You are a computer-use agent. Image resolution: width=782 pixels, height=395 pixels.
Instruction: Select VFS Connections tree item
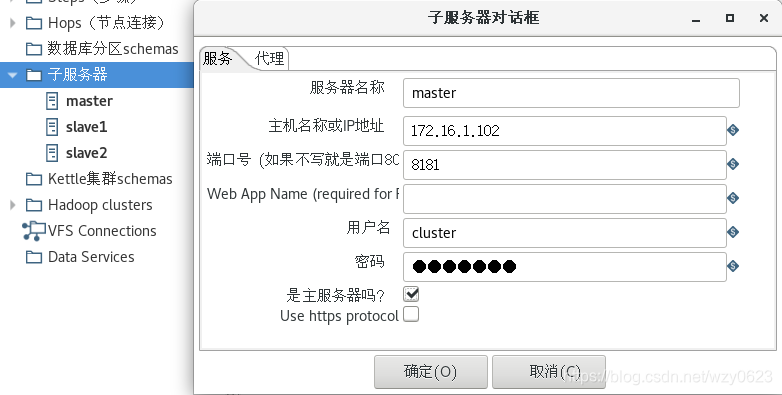pos(102,231)
